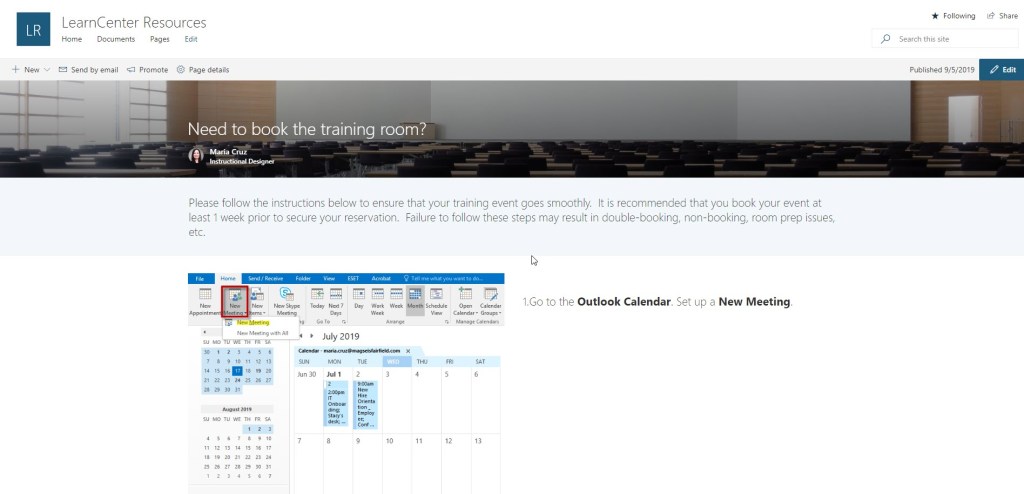The width and height of the screenshot is (1024, 494).
Task: Open Page details gear icon
Action: coord(180,70)
